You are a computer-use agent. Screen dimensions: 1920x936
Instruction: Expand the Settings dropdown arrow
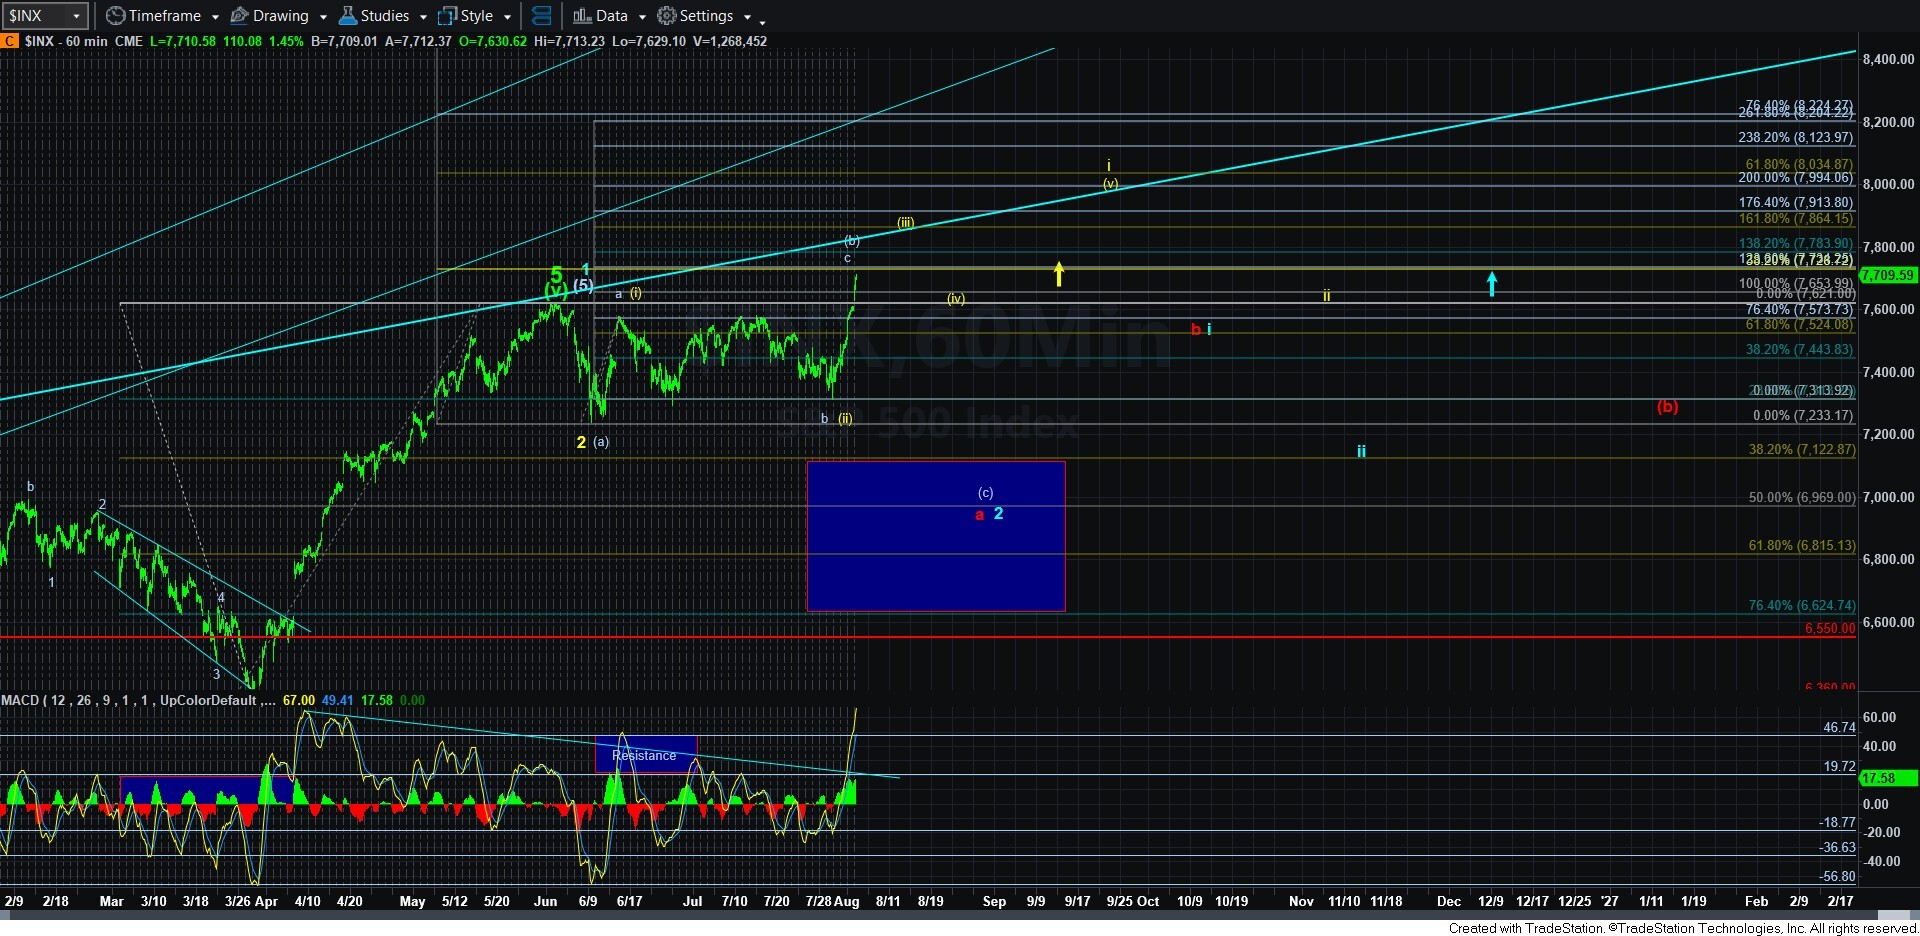[747, 17]
